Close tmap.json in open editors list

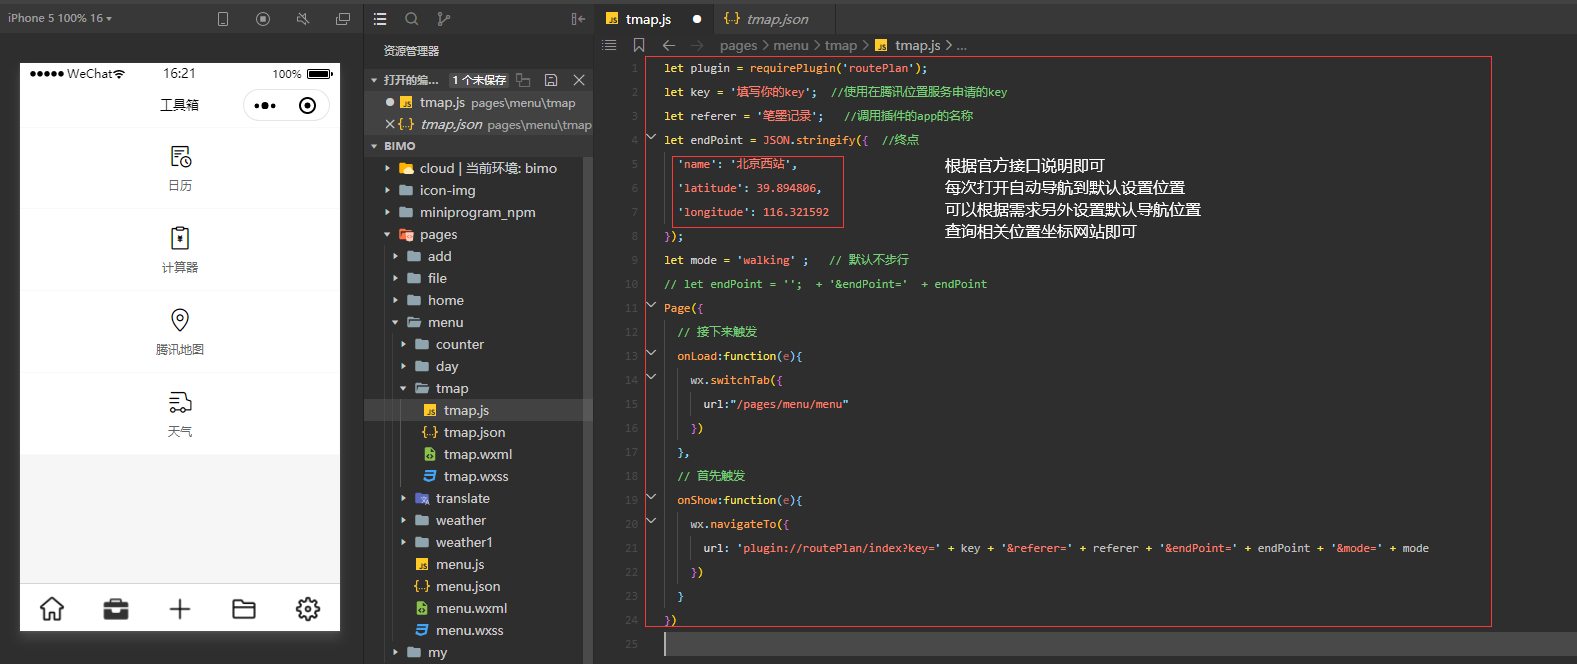pos(390,124)
